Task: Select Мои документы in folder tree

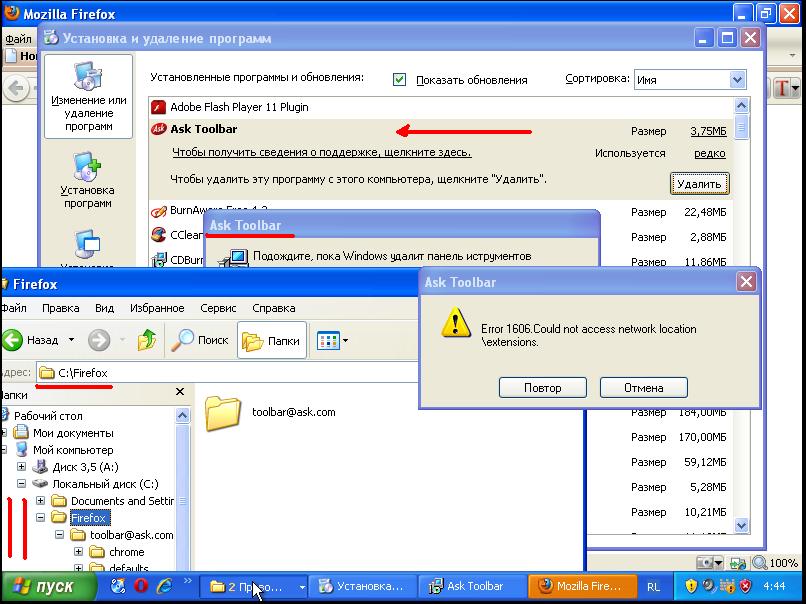Action: tap(73, 433)
